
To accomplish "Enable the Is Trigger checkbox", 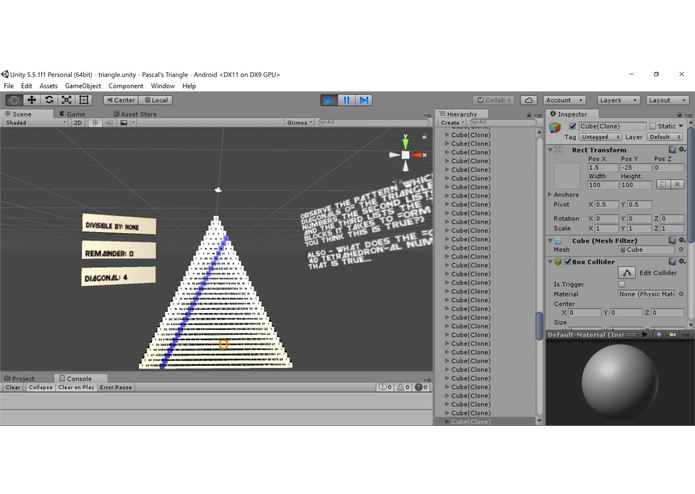I will click(621, 284).
